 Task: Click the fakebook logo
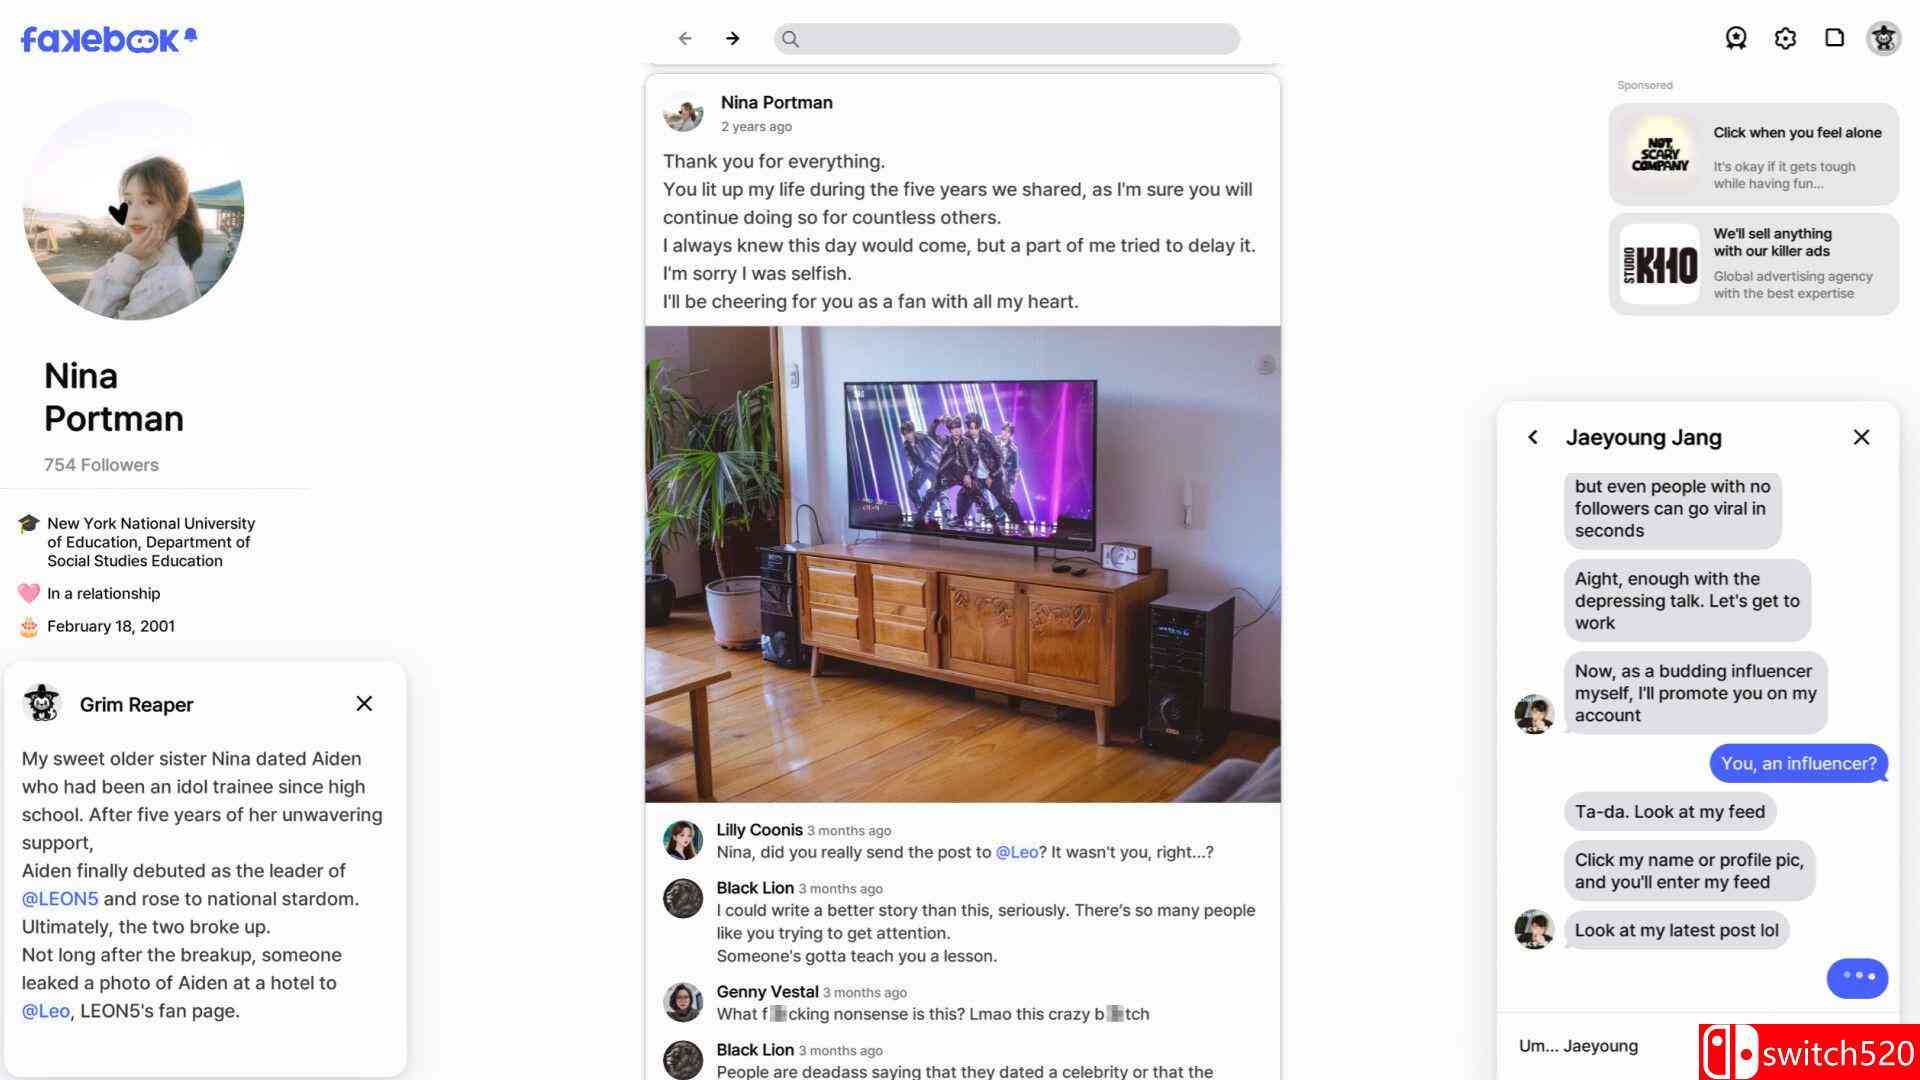tap(109, 39)
